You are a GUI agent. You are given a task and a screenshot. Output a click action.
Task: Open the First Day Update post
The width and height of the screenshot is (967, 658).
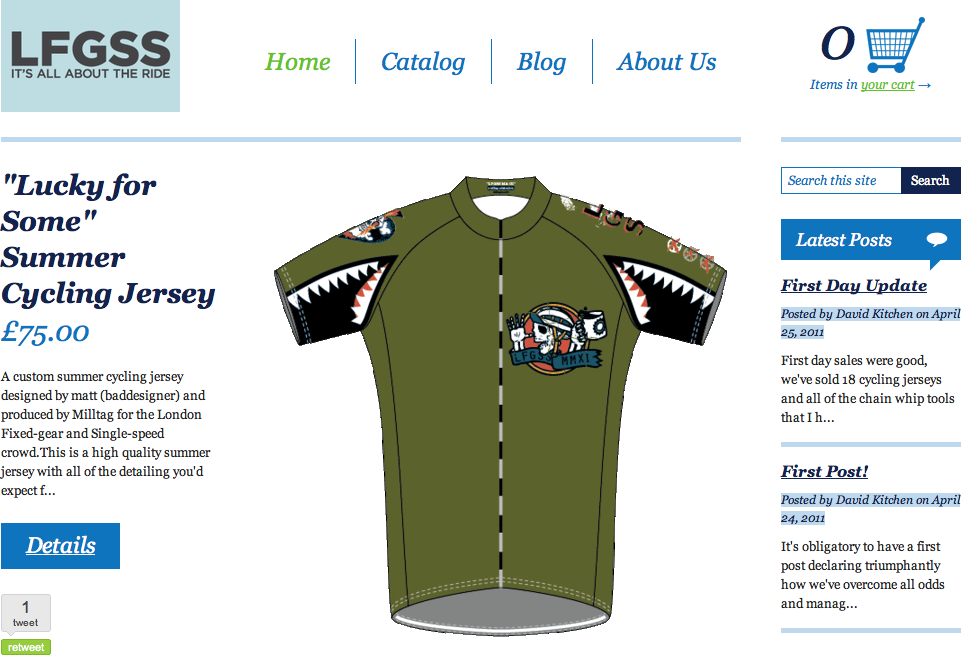[x=854, y=286]
